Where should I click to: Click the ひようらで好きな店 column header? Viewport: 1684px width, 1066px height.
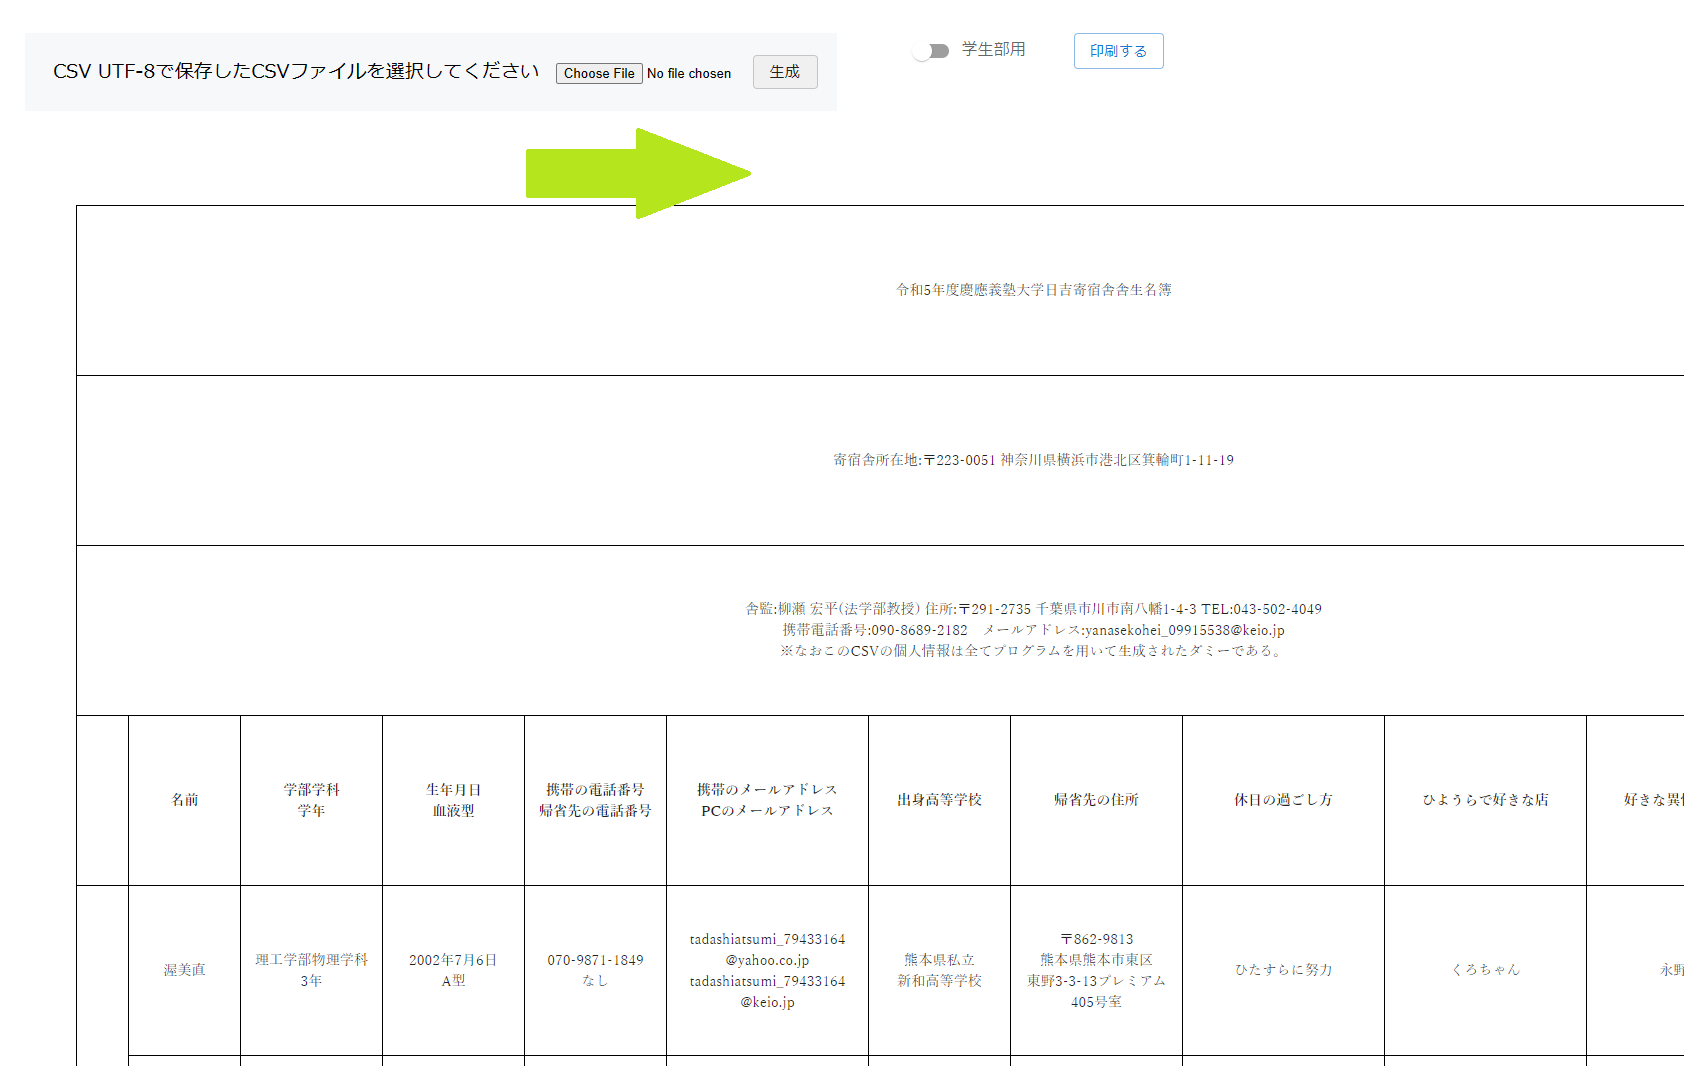[x=1486, y=800]
